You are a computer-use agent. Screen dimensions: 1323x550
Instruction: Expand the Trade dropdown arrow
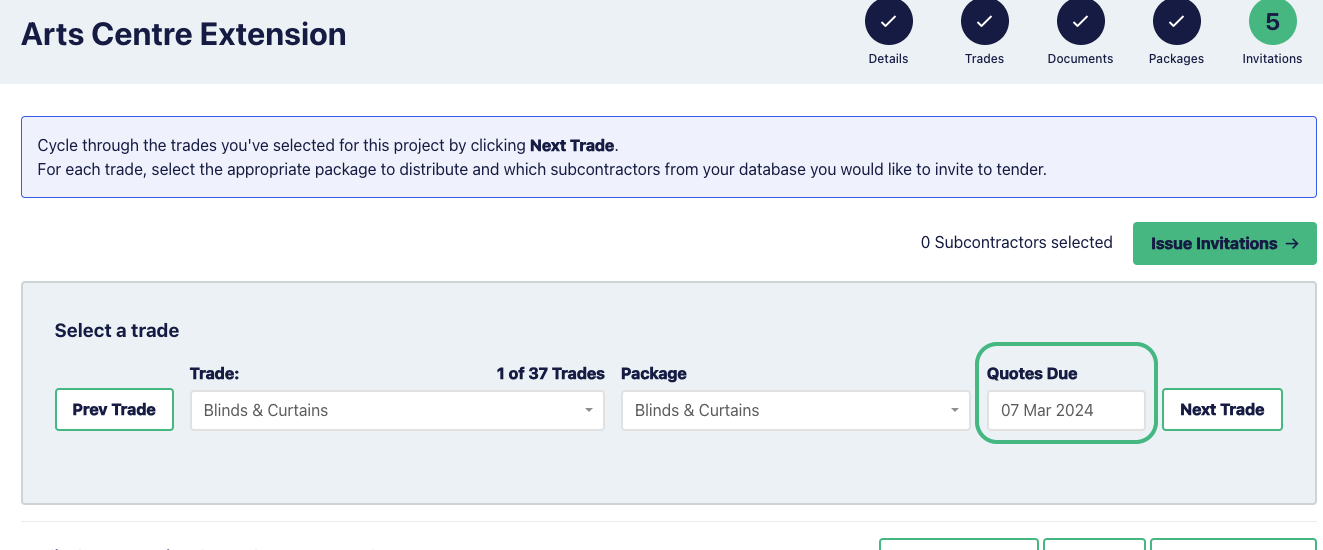point(589,410)
